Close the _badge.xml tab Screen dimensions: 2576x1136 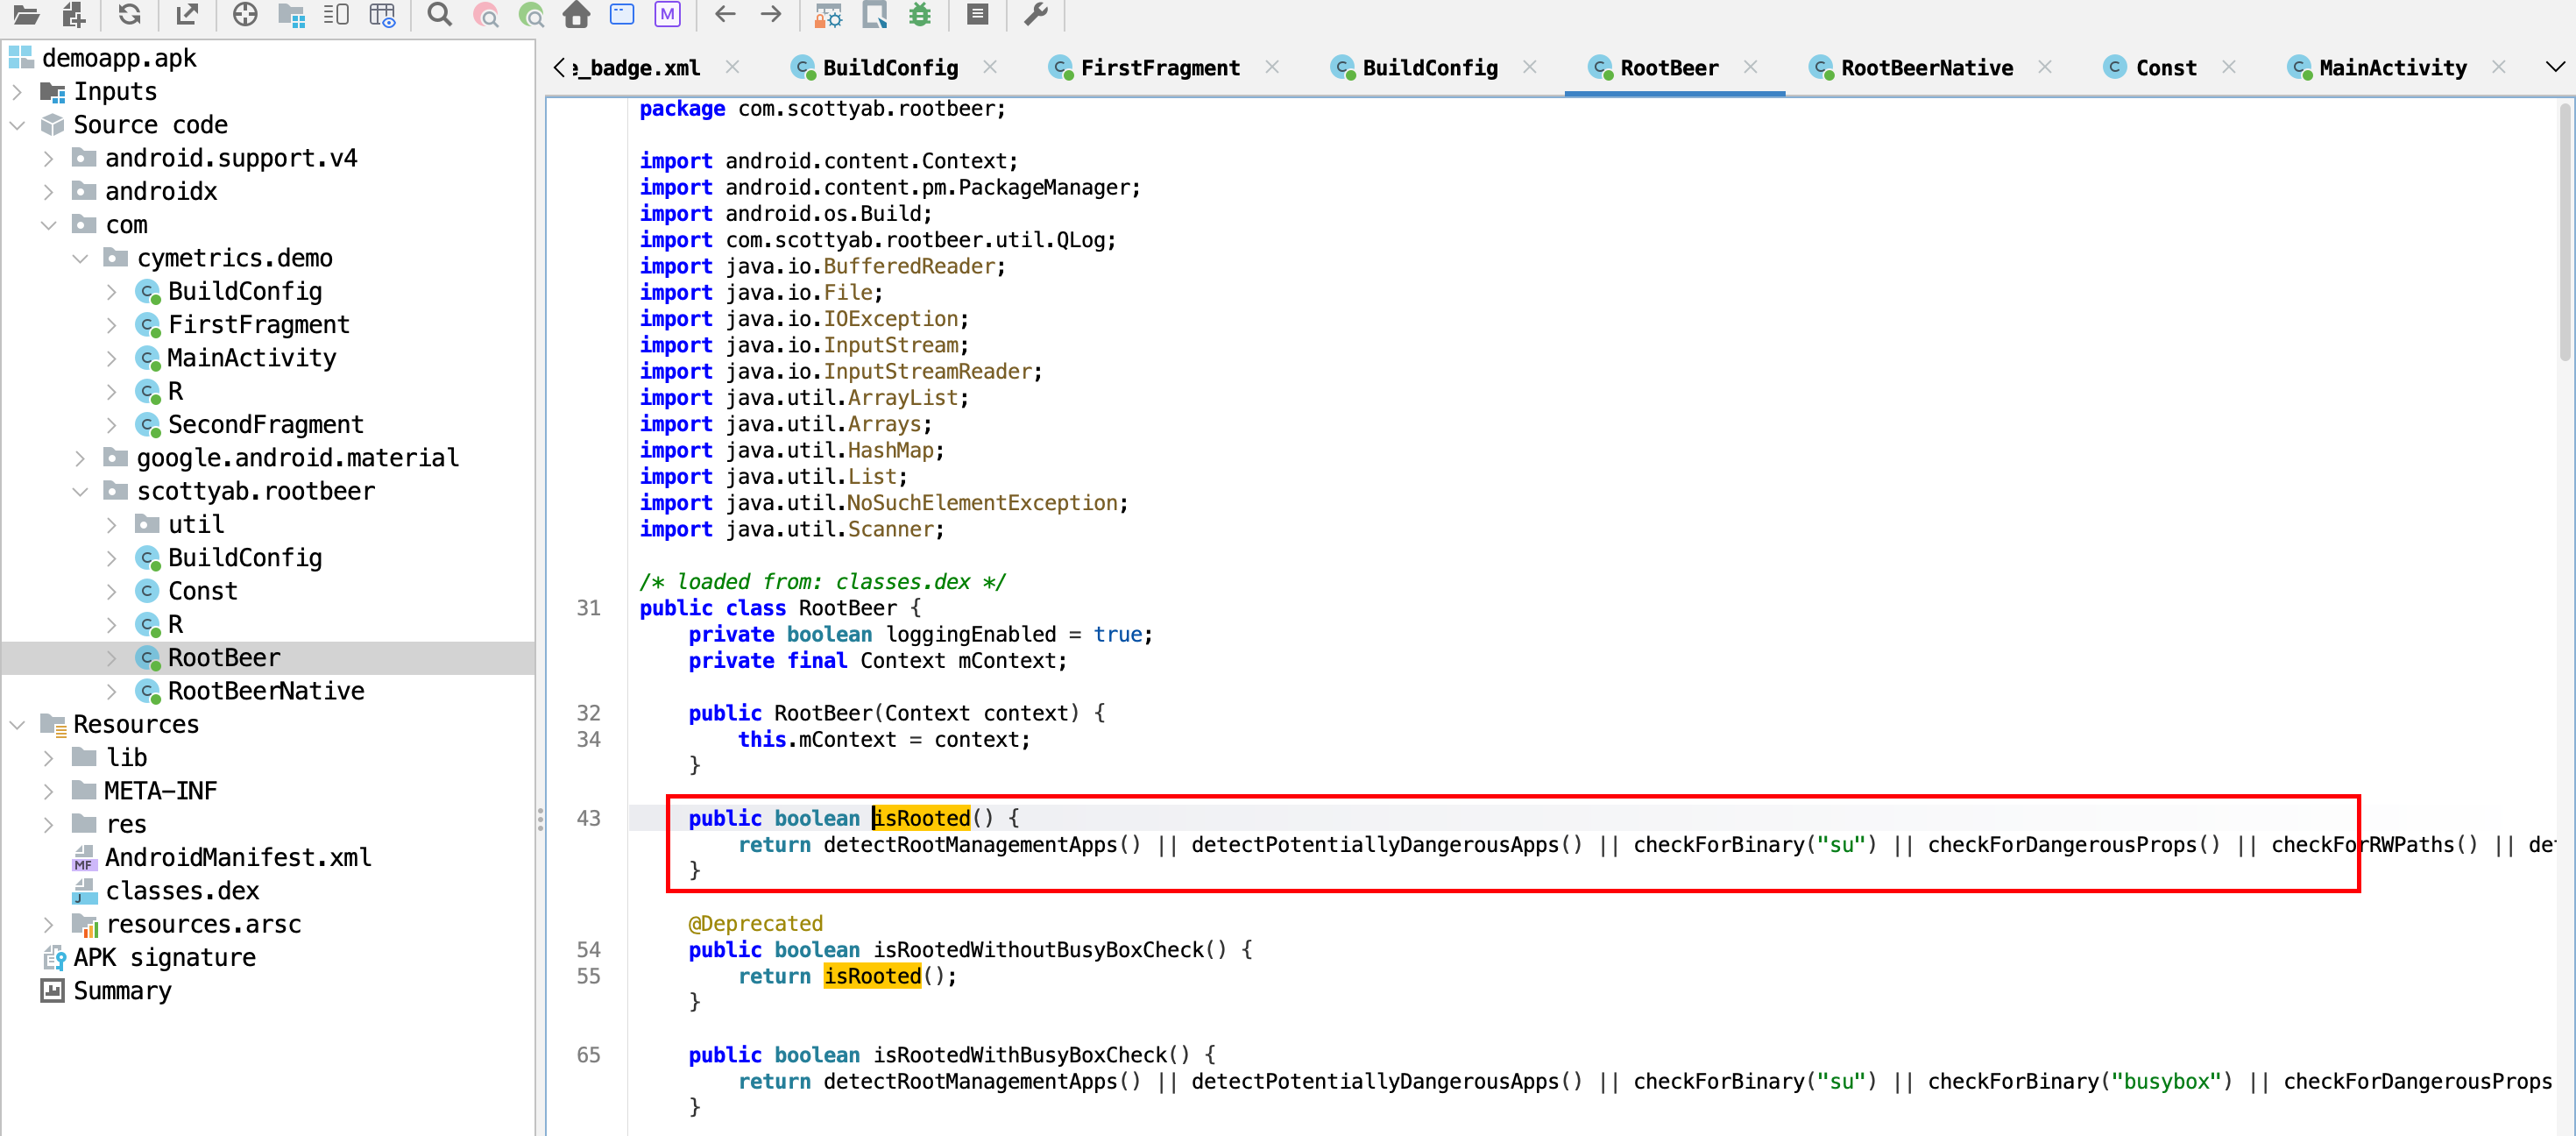732,67
